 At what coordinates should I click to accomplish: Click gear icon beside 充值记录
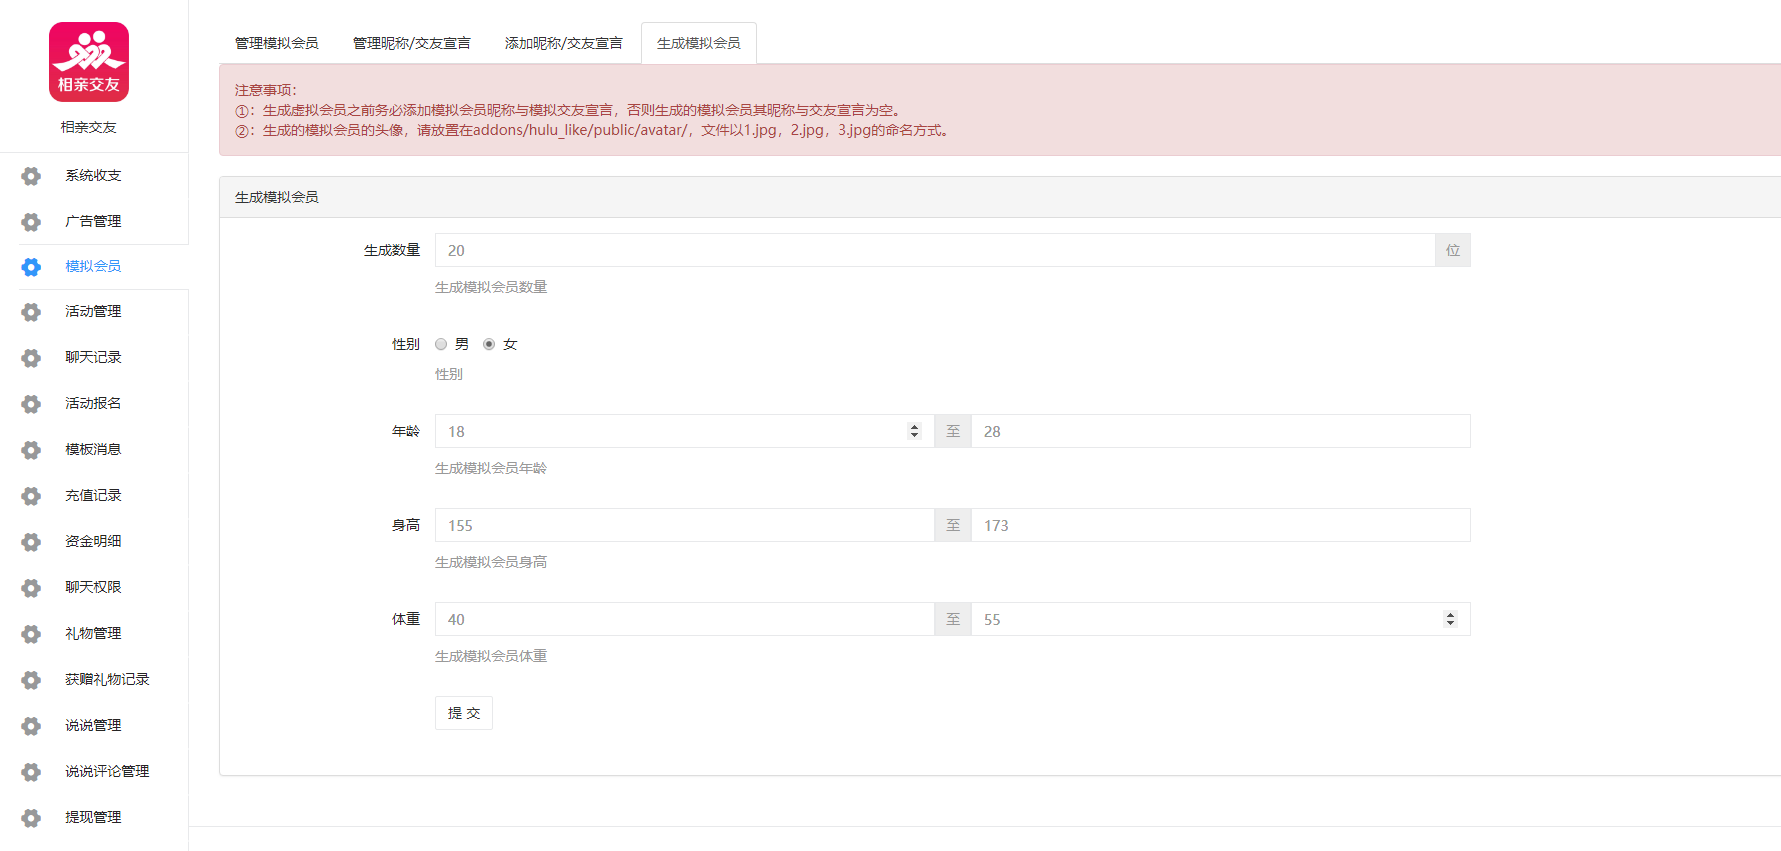click(31, 496)
